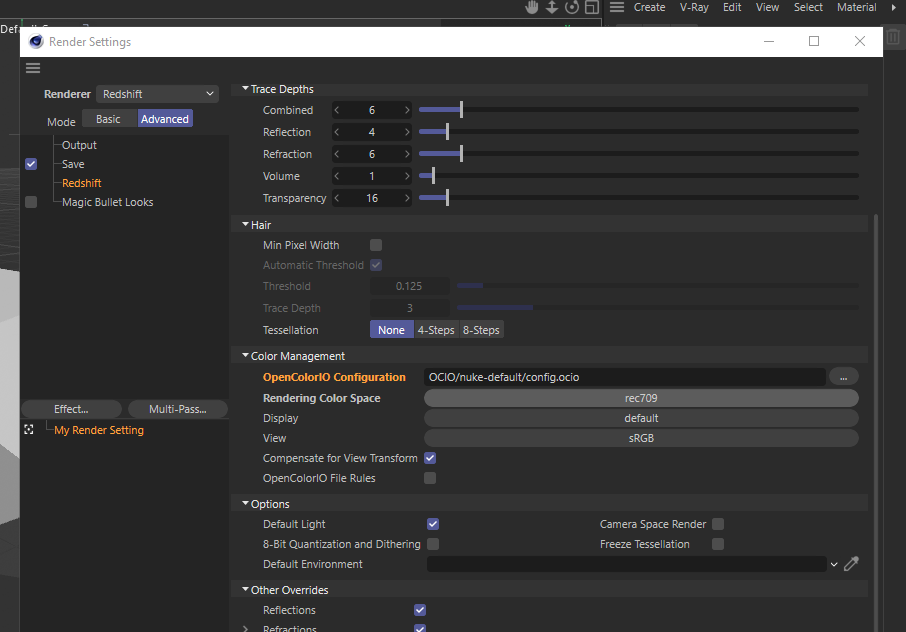
Task: Disable Compensate for View Transform
Action: click(x=430, y=458)
